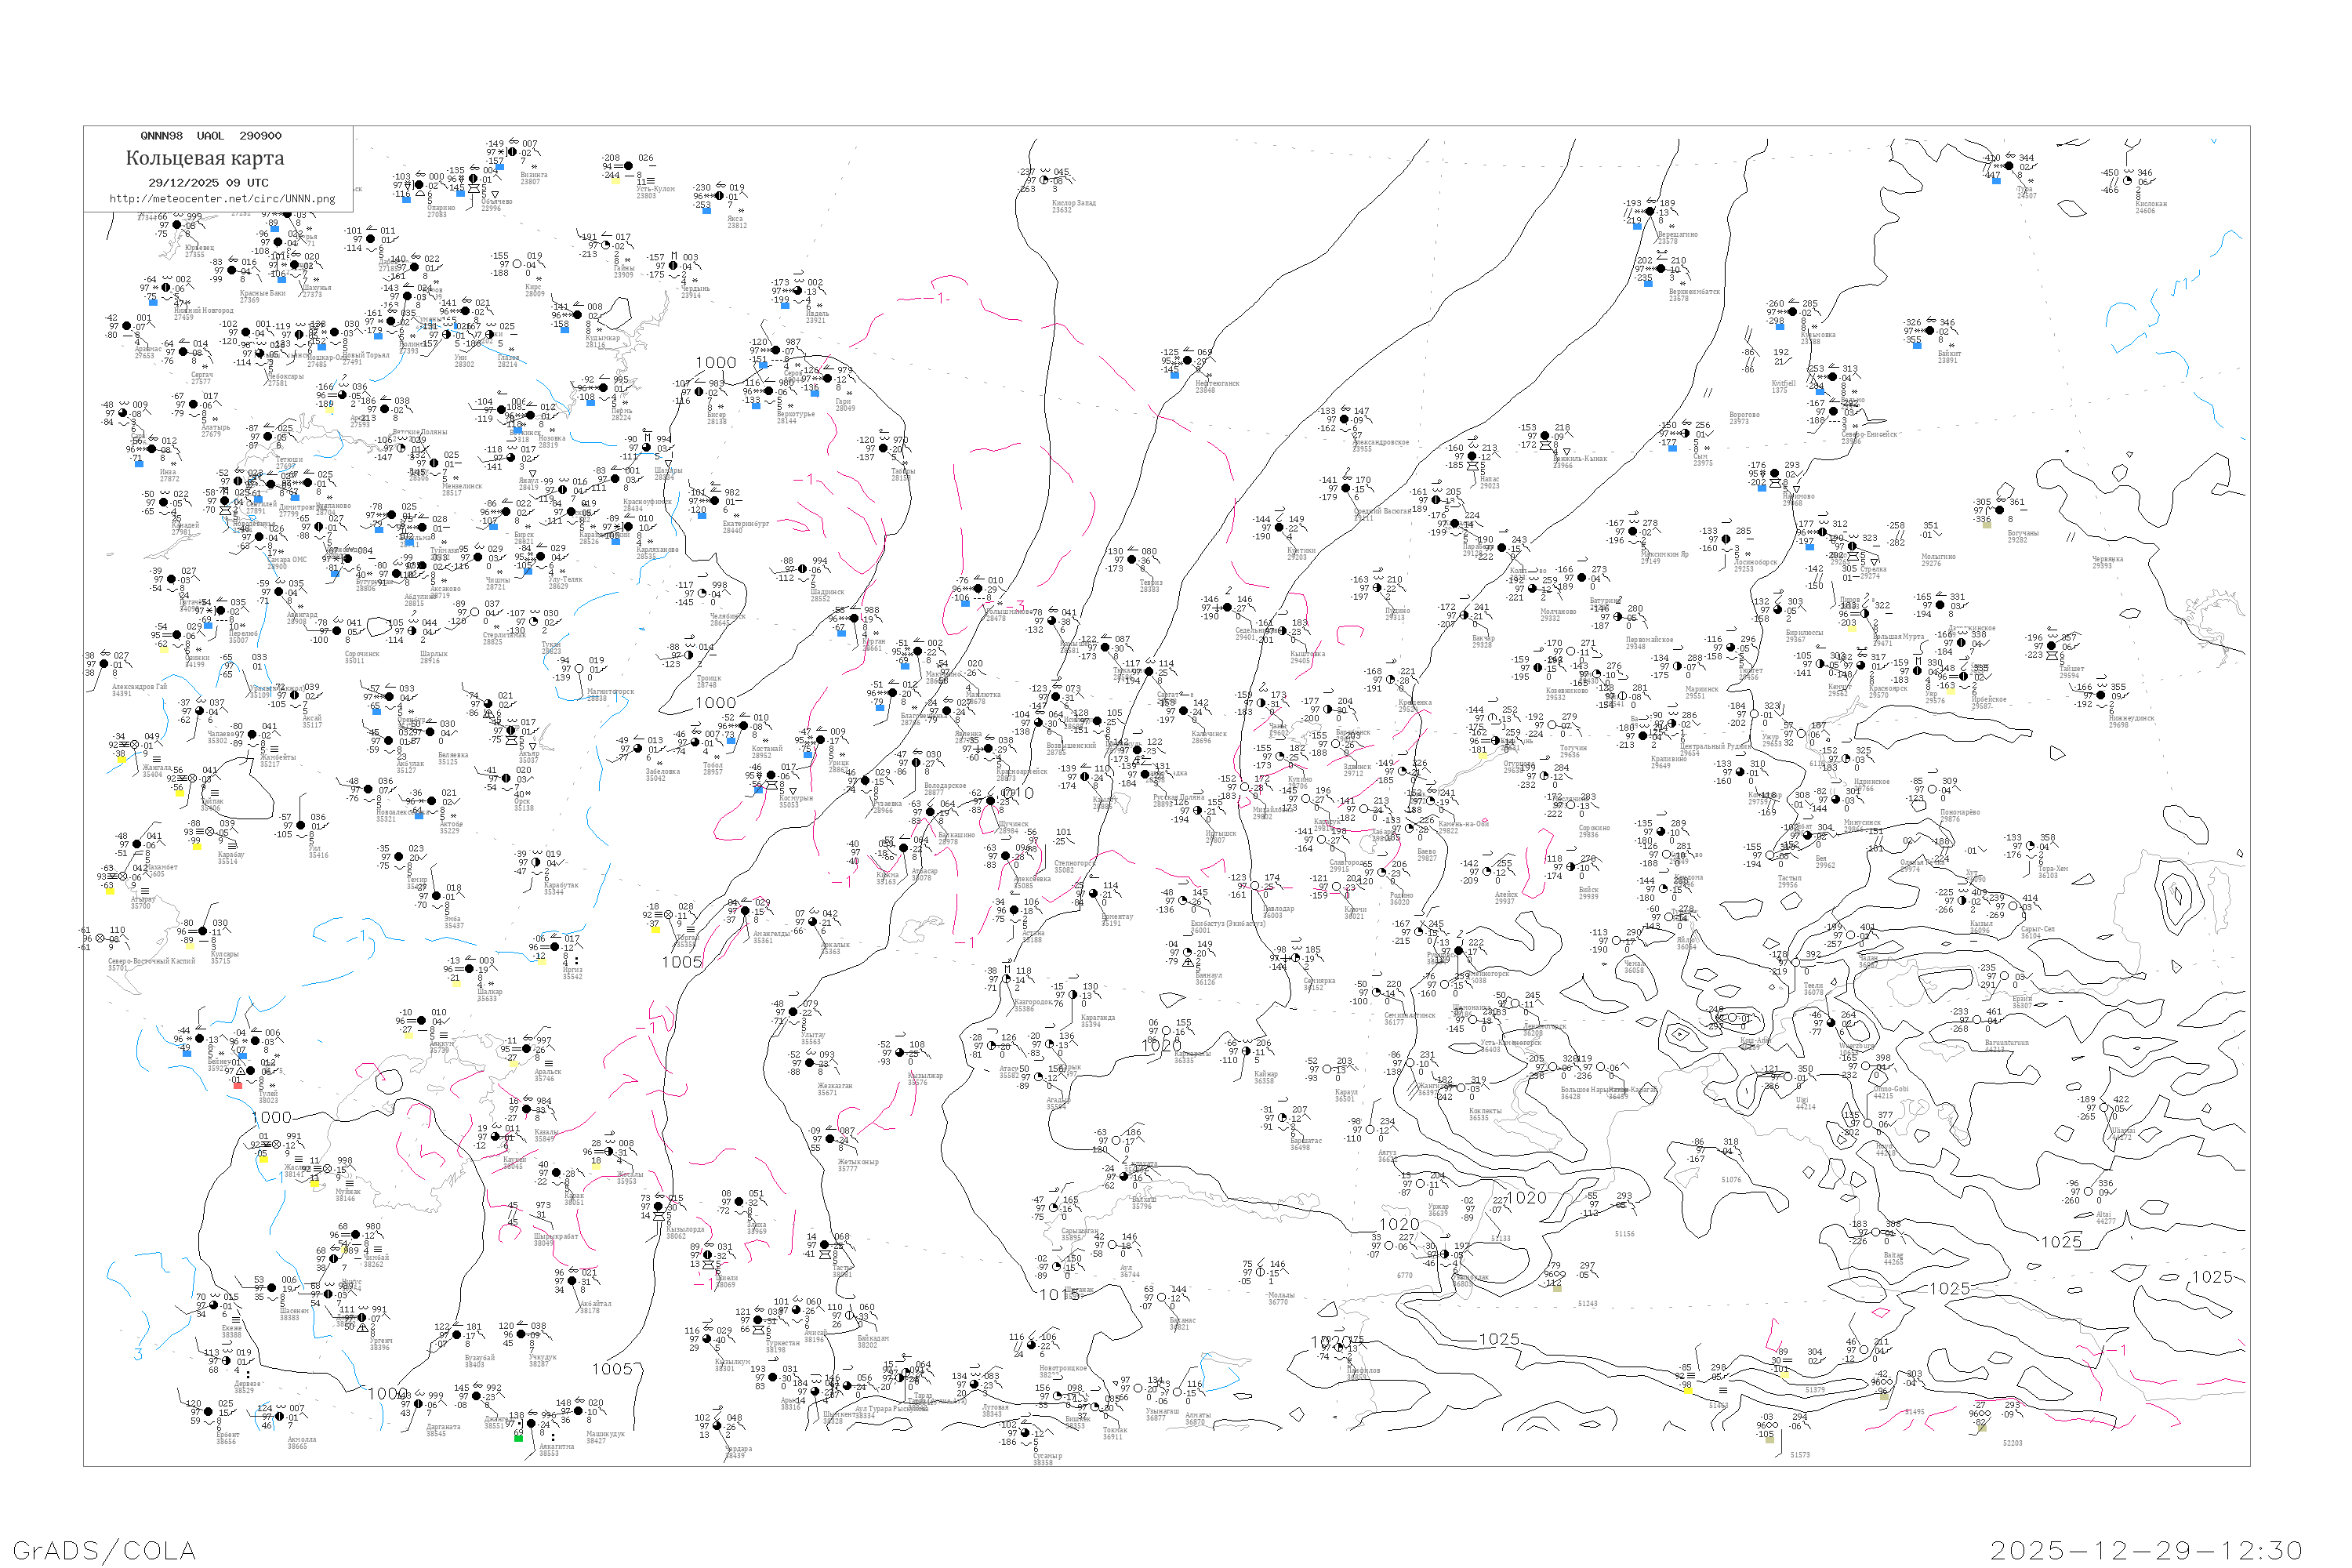Click the 2025-12-29-12:30 timestamp footer
Image resolution: width=2352 pixels, height=1568 pixels.
[x=2146, y=1550]
